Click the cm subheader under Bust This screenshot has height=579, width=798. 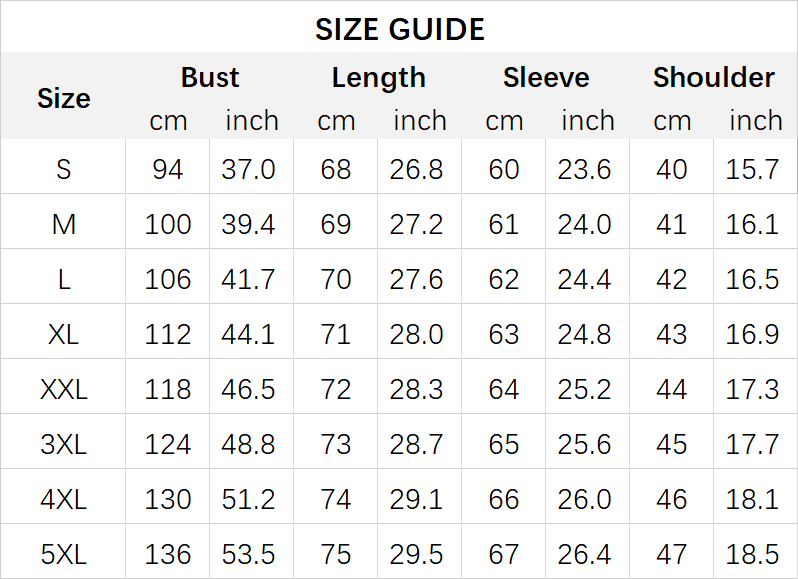point(168,121)
